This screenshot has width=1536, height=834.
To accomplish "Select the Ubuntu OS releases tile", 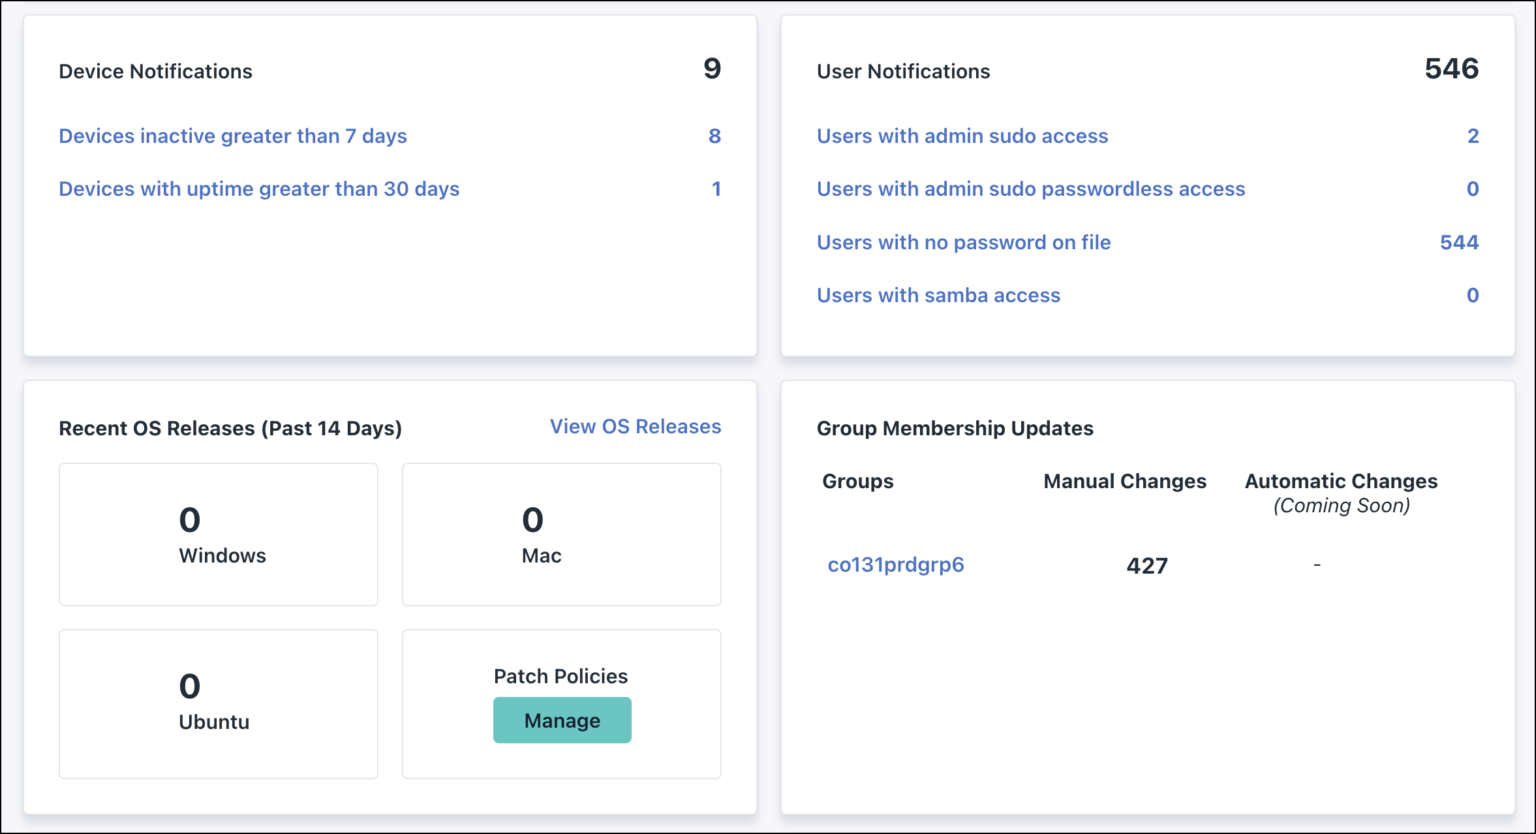I will (218, 703).
